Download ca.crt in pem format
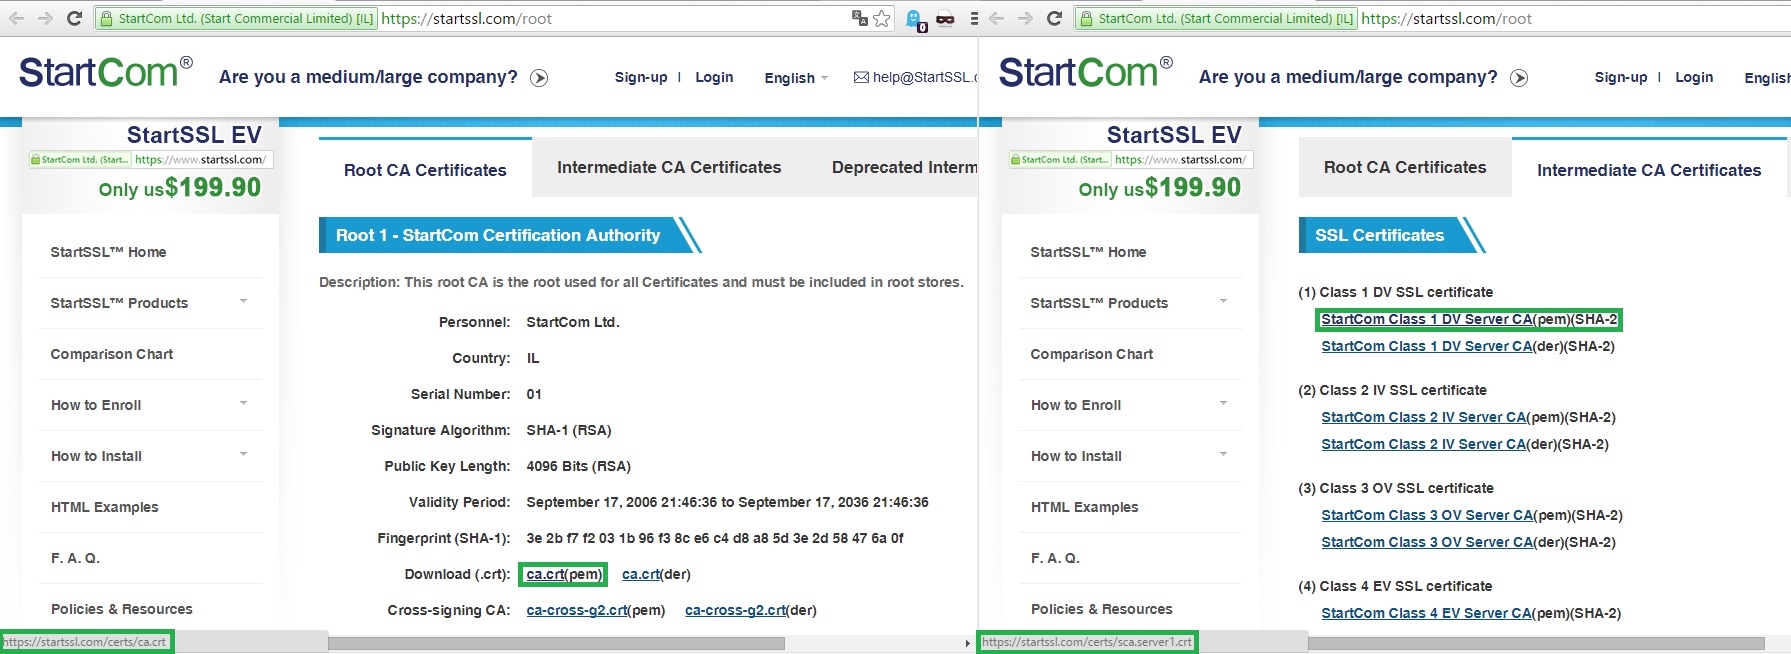1791x654 pixels. [563, 574]
